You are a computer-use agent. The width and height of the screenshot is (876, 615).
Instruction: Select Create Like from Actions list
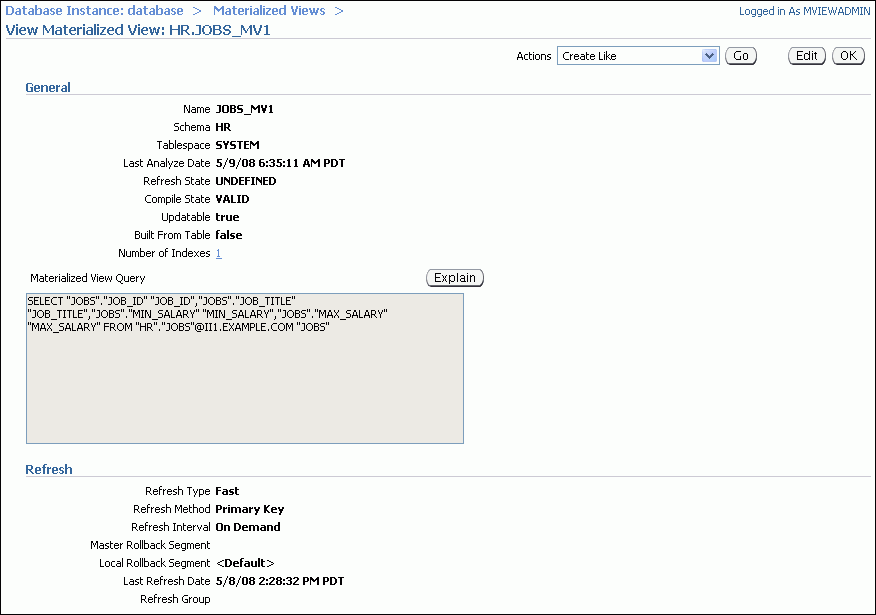coord(620,55)
